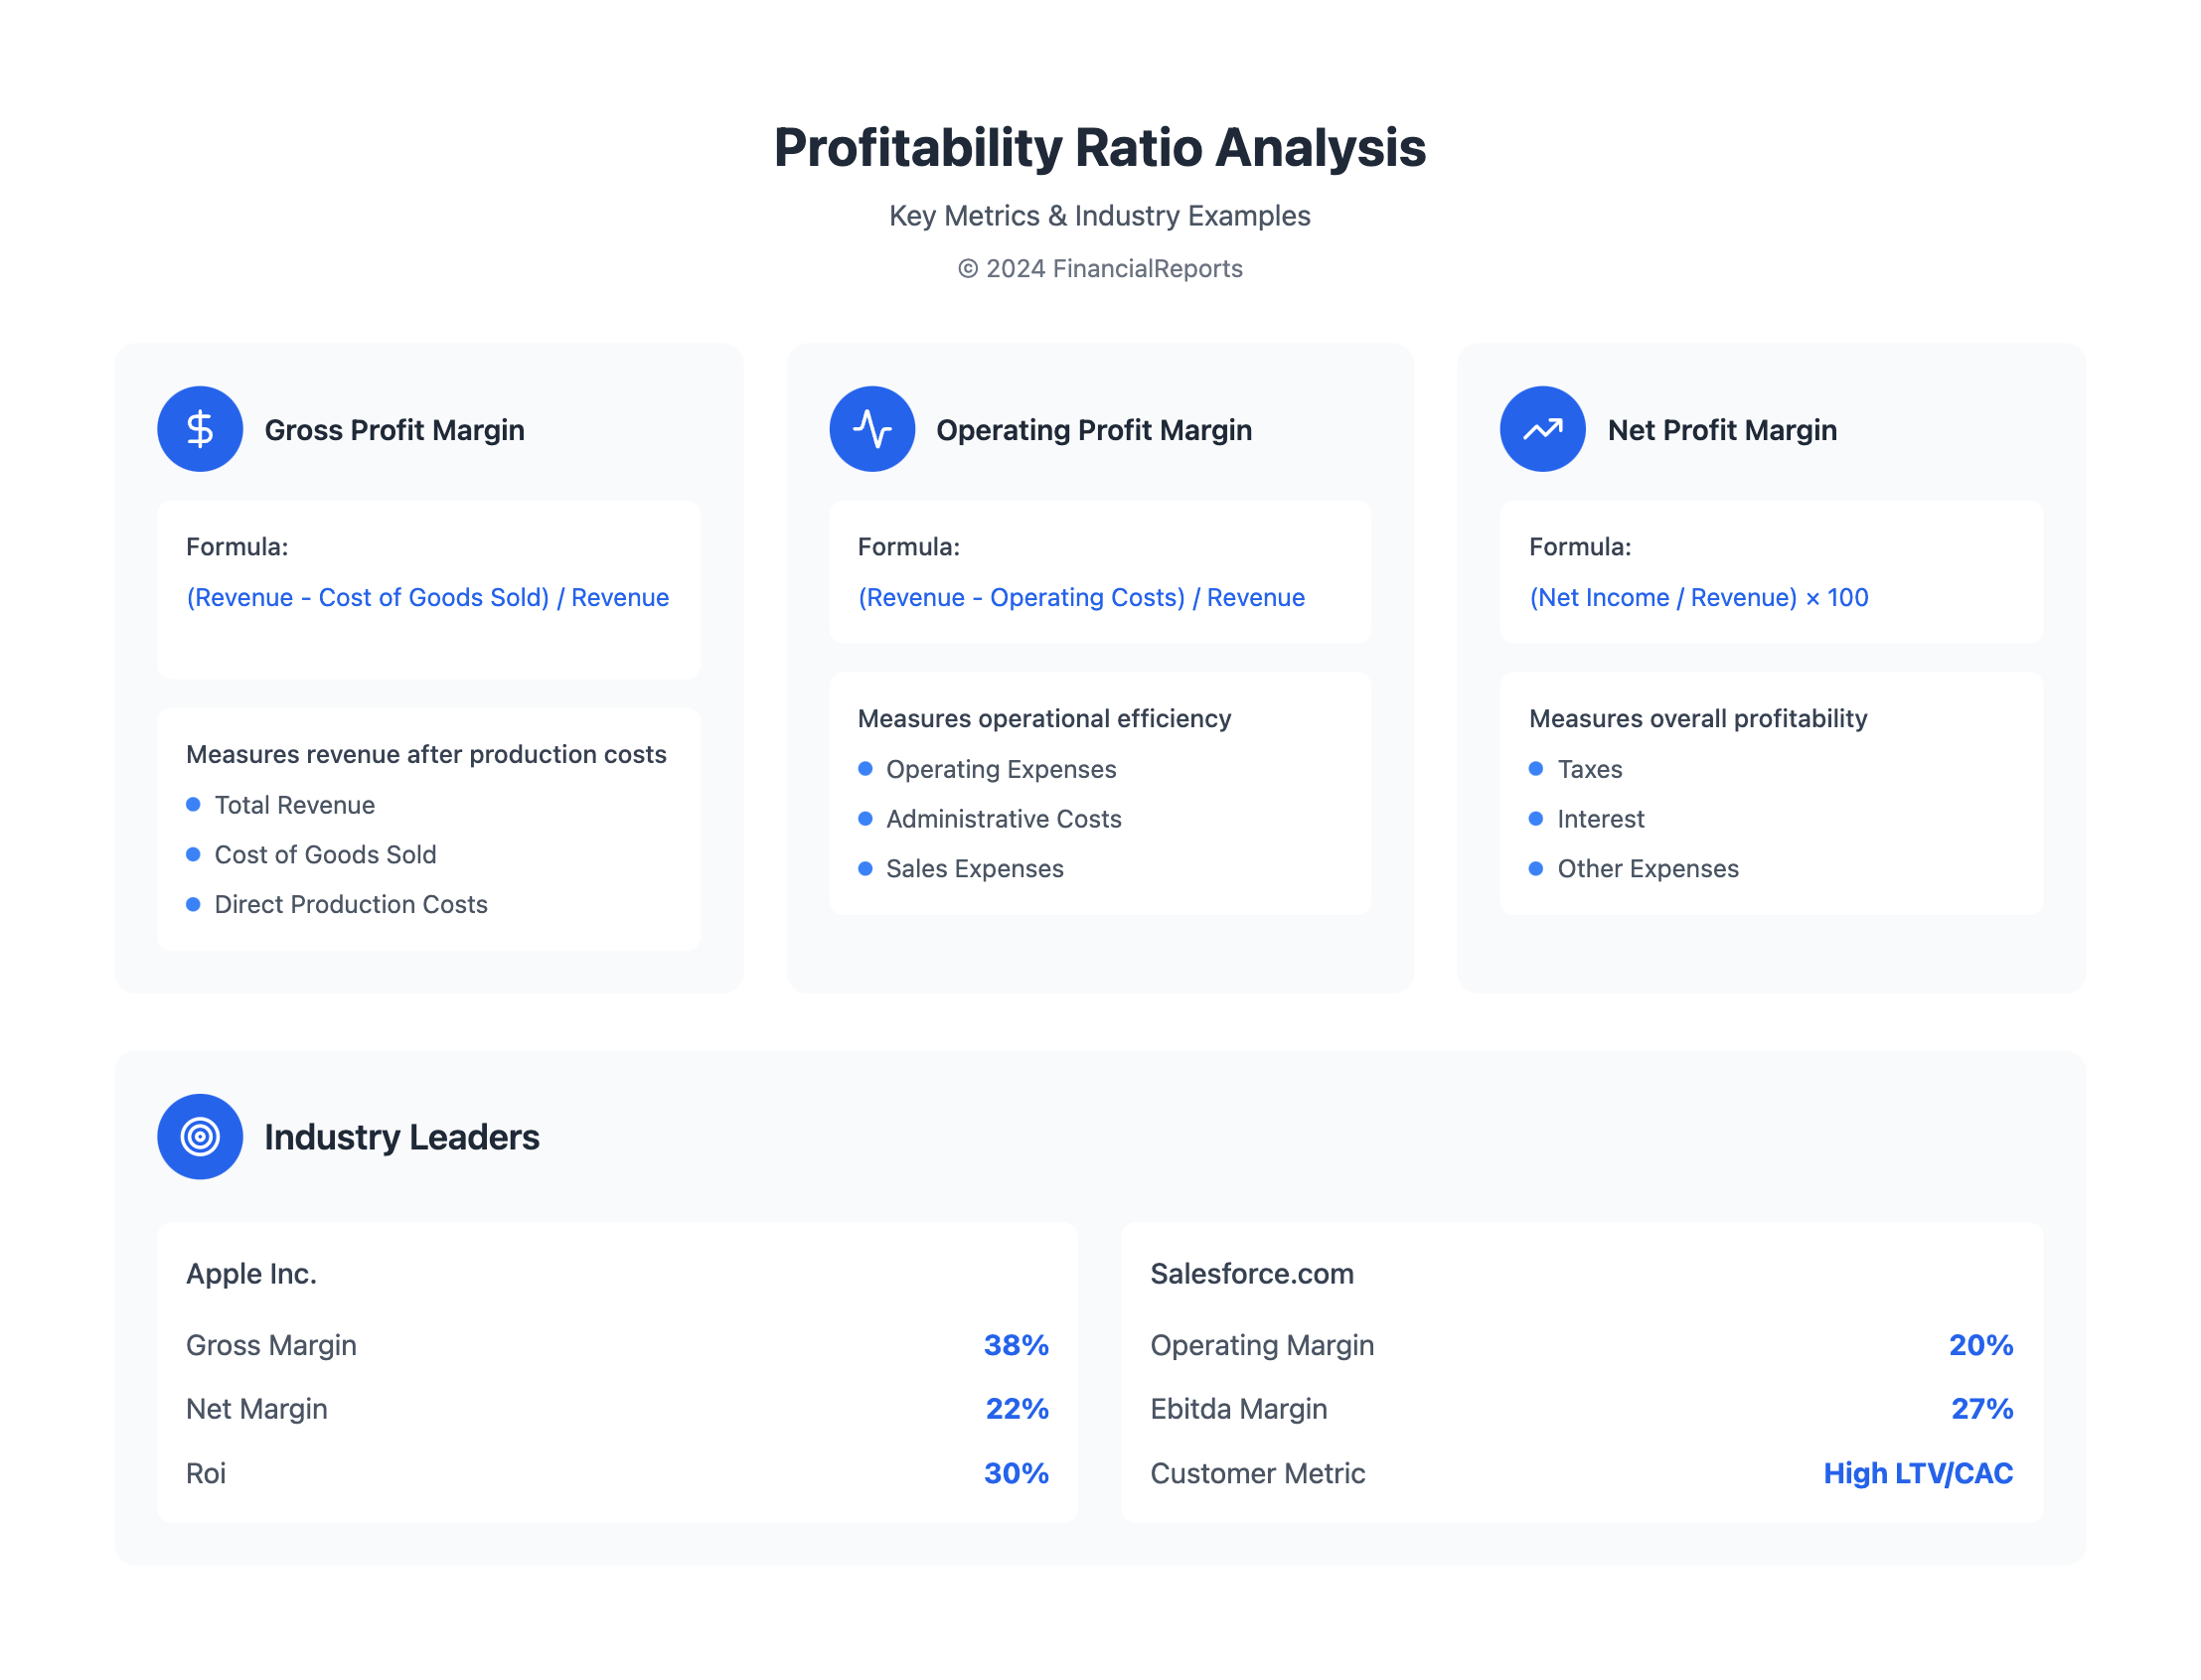Screen dimensions: 2201x1680
Task: Click the 2024 FinancialReports copyright text
Action: click(1100, 269)
